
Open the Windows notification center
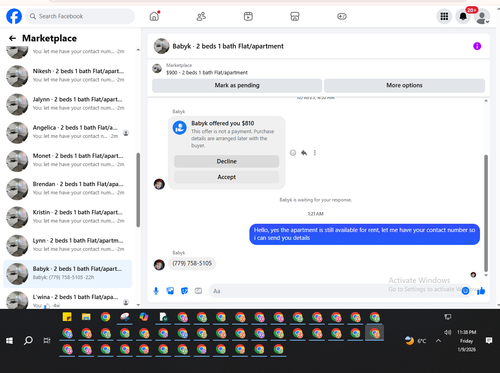coord(489,340)
